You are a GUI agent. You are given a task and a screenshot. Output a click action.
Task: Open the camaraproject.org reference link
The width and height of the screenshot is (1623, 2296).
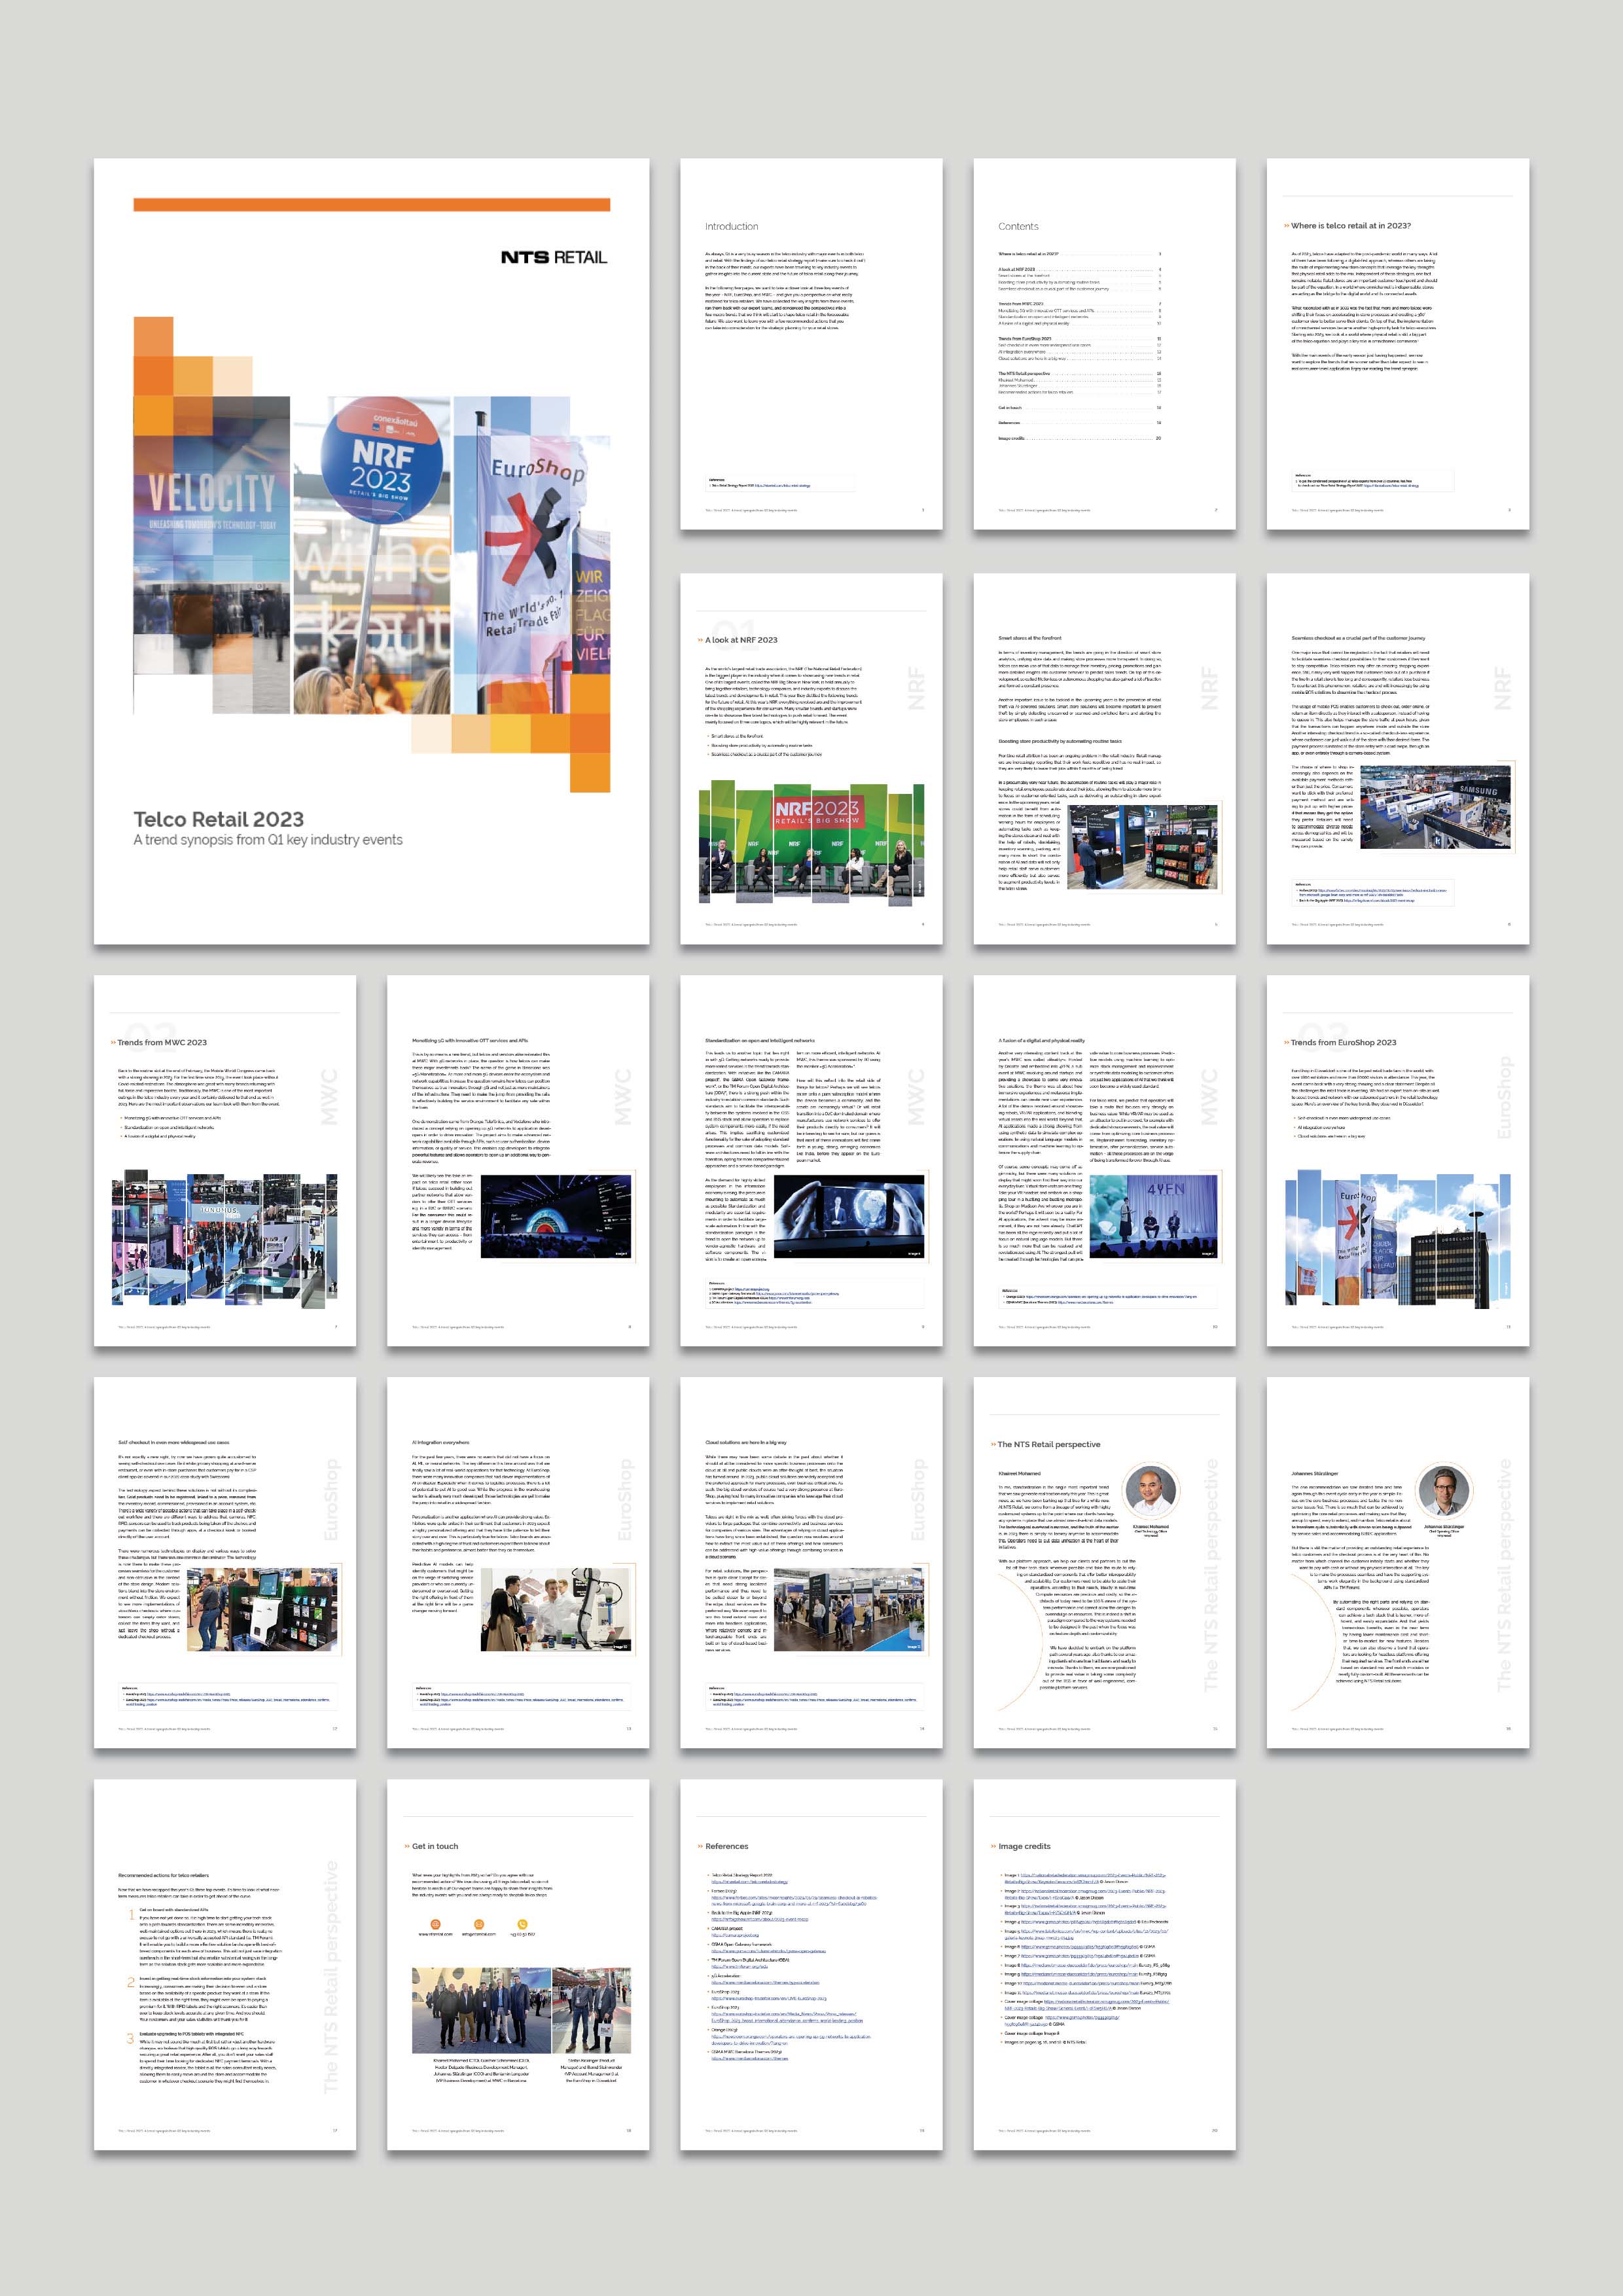tap(736, 1936)
